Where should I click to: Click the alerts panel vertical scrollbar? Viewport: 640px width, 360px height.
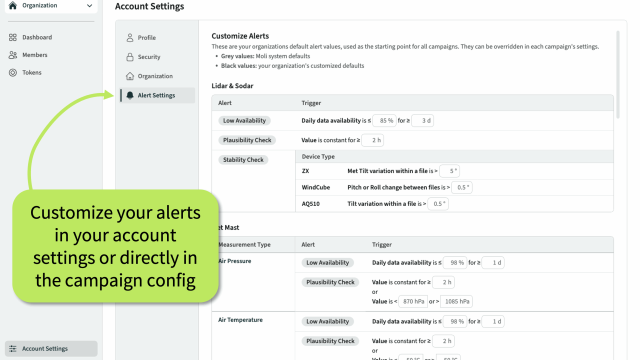click(618, 75)
